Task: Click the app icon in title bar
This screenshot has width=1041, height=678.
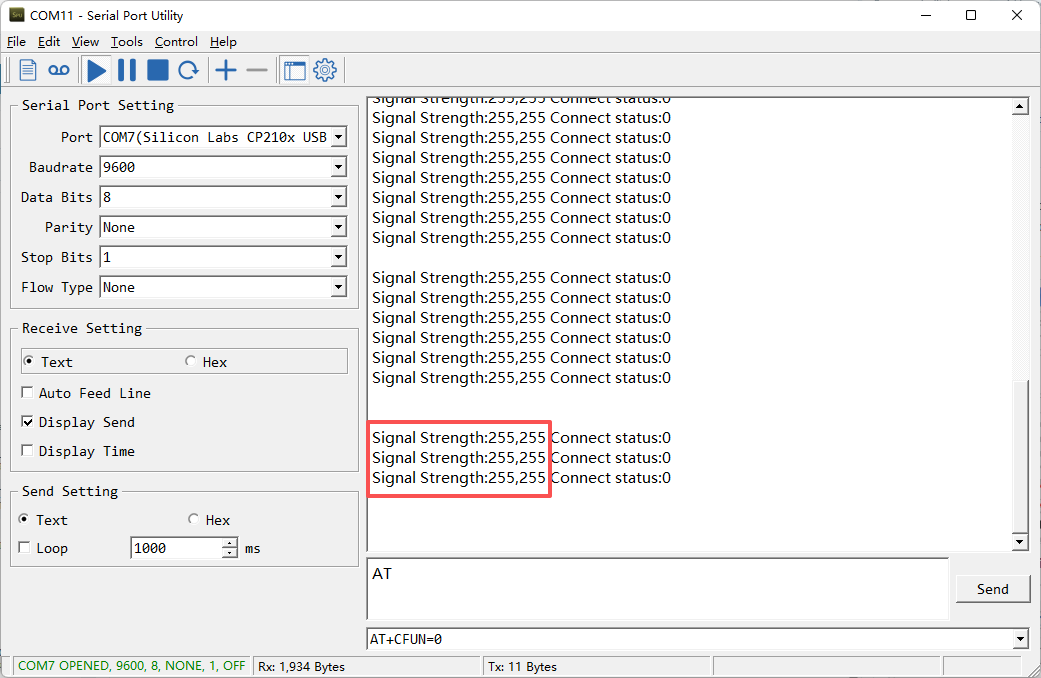Action: point(17,15)
